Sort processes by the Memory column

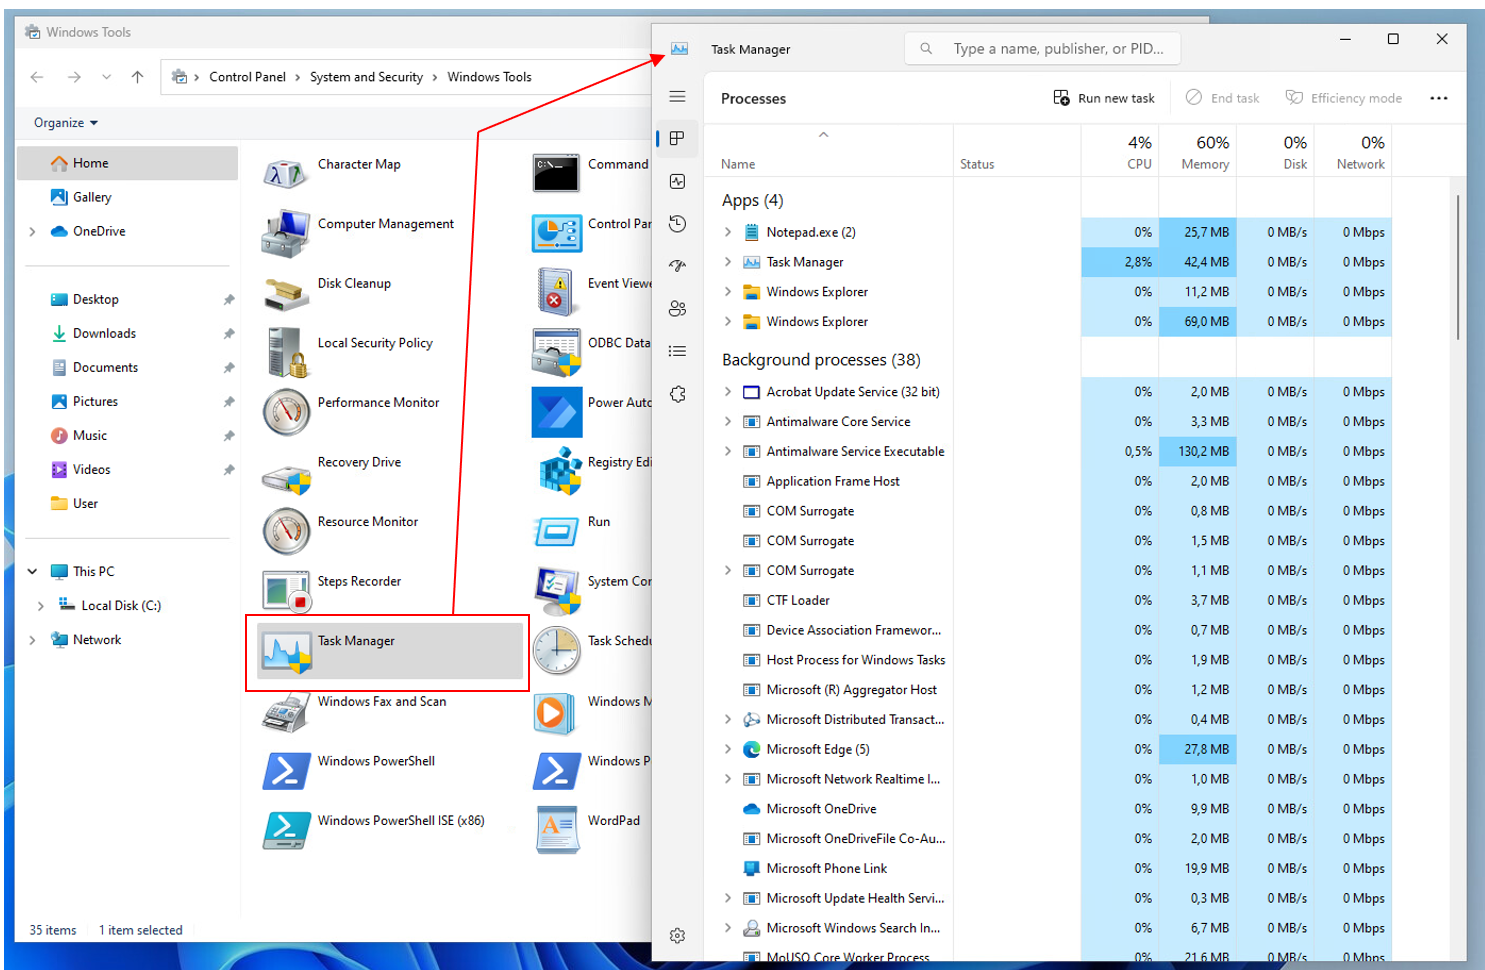pyautogui.click(x=1204, y=153)
